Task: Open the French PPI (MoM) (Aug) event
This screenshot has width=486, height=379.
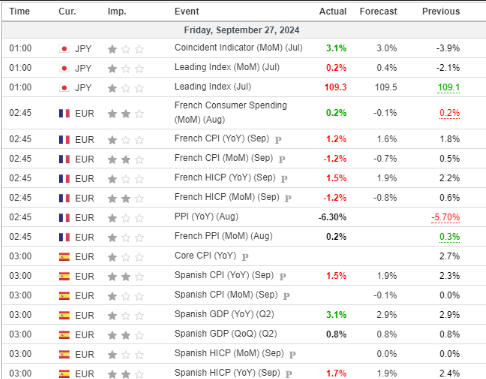Action: tap(223, 236)
